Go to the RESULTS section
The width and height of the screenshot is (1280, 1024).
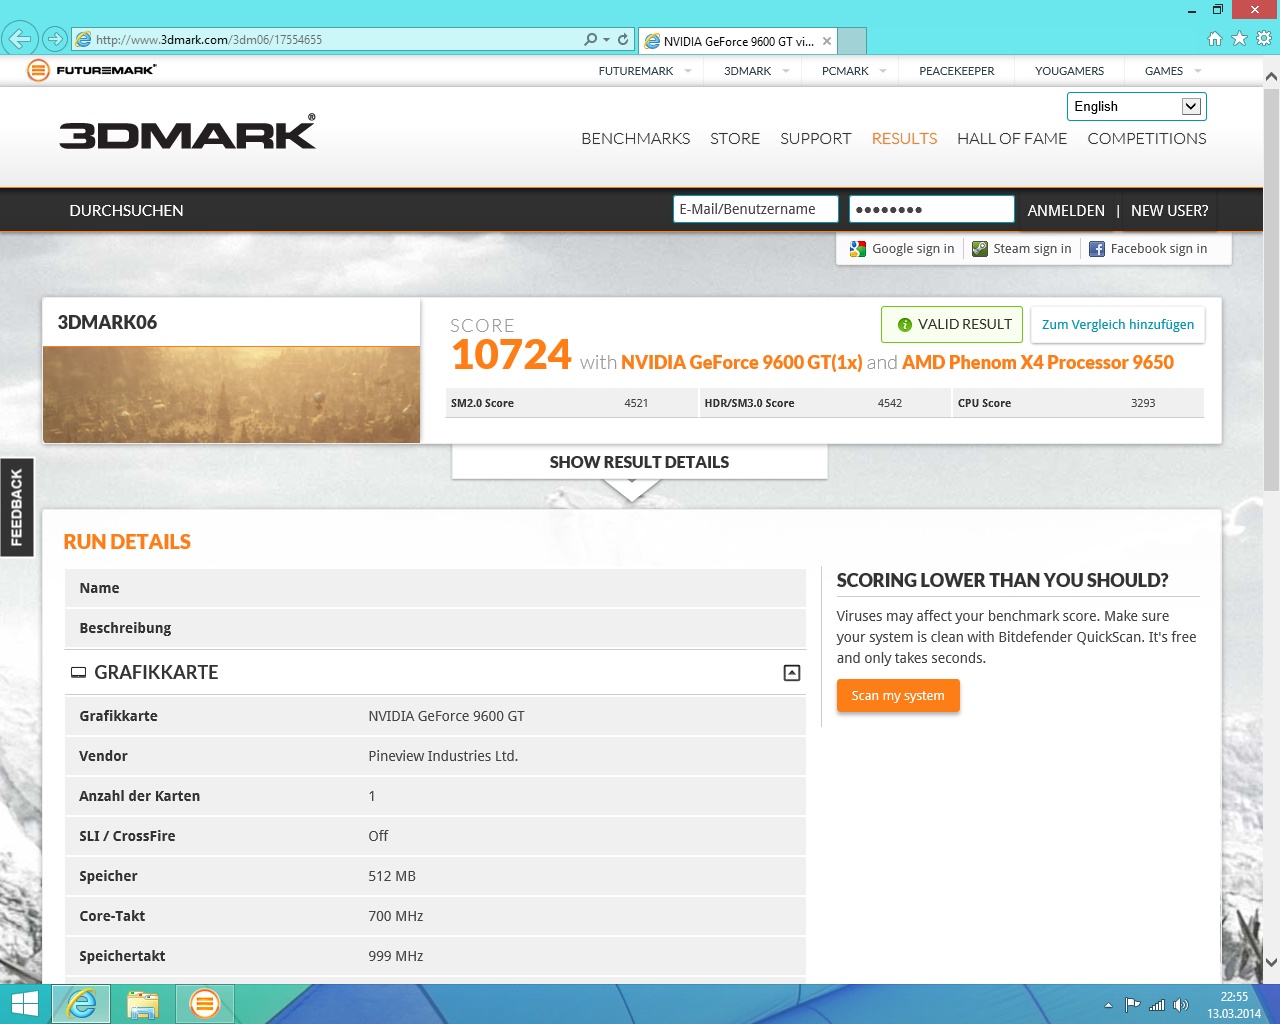click(904, 139)
